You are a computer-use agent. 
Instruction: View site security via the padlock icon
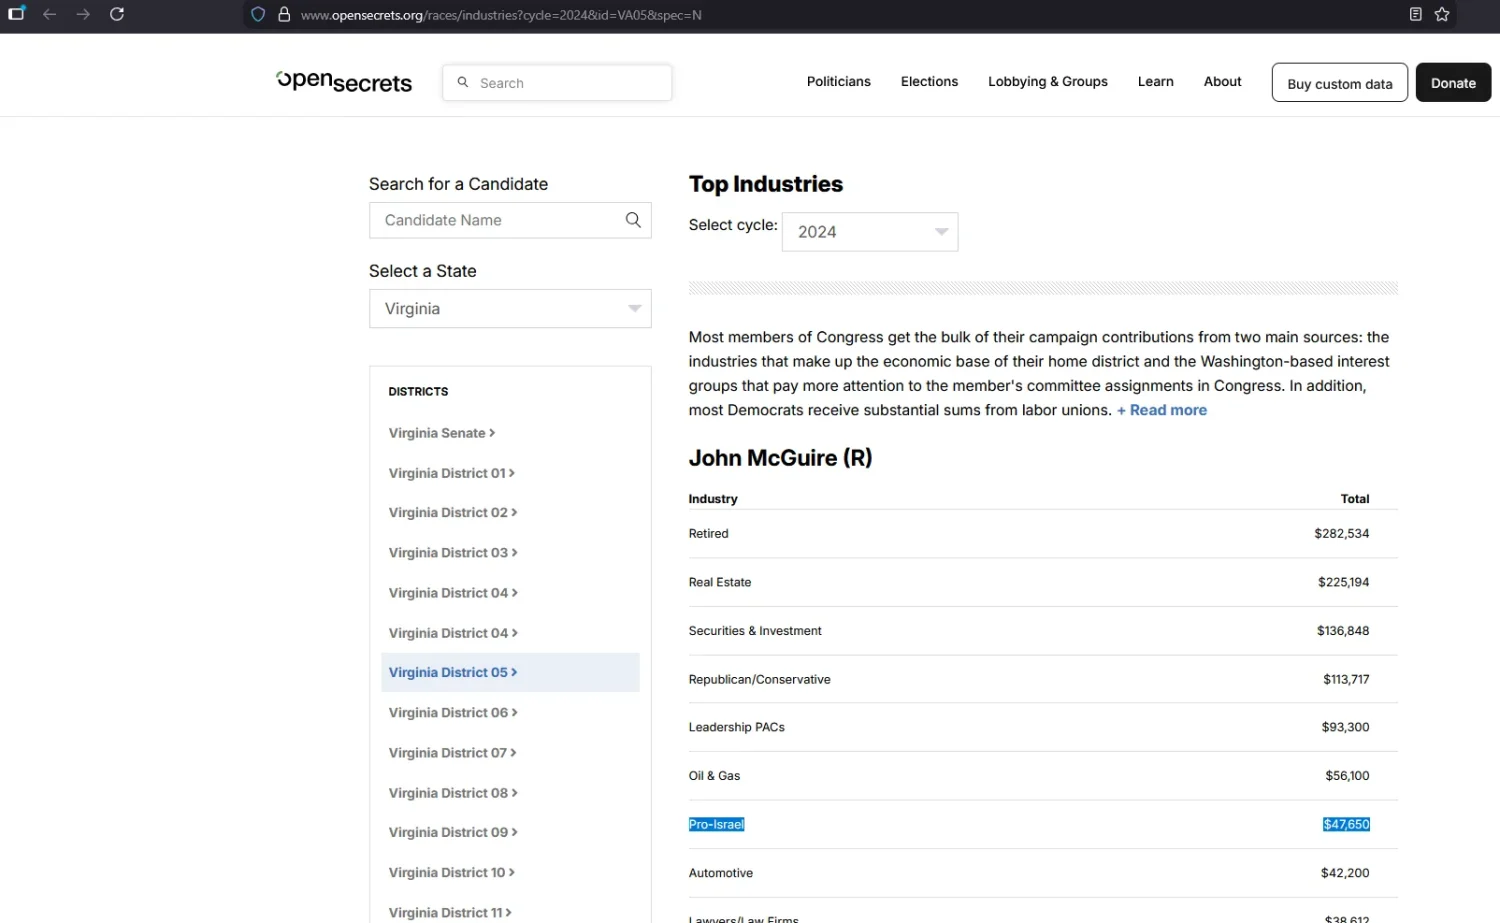click(284, 15)
